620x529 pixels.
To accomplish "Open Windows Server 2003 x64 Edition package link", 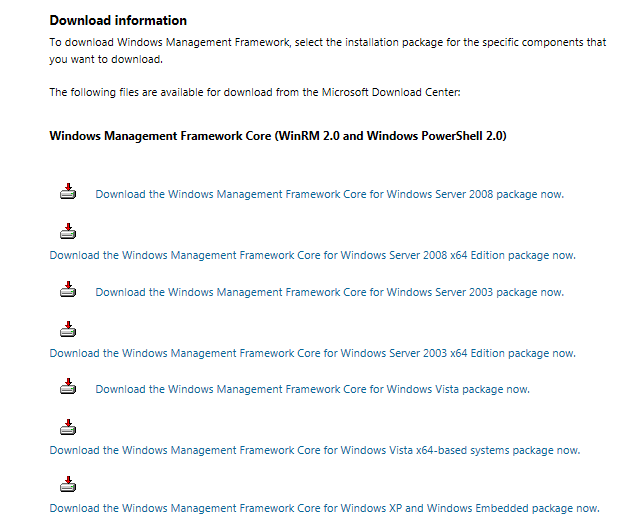I will click(x=312, y=353).
